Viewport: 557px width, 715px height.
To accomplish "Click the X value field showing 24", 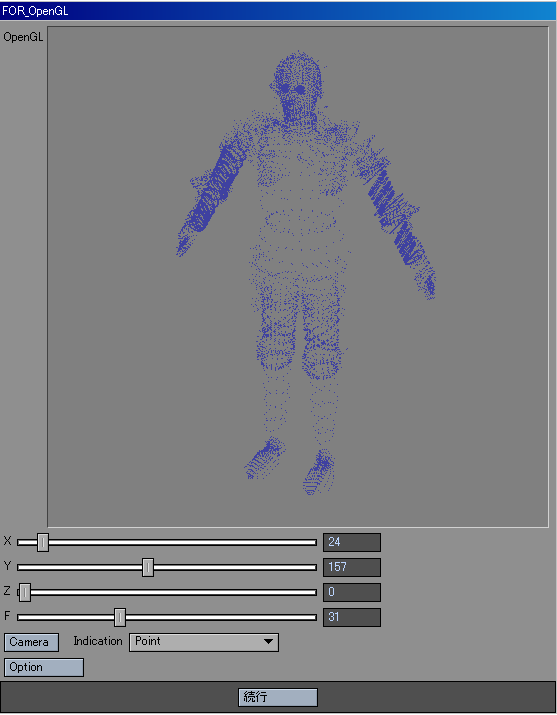I will pyautogui.click(x=352, y=542).
